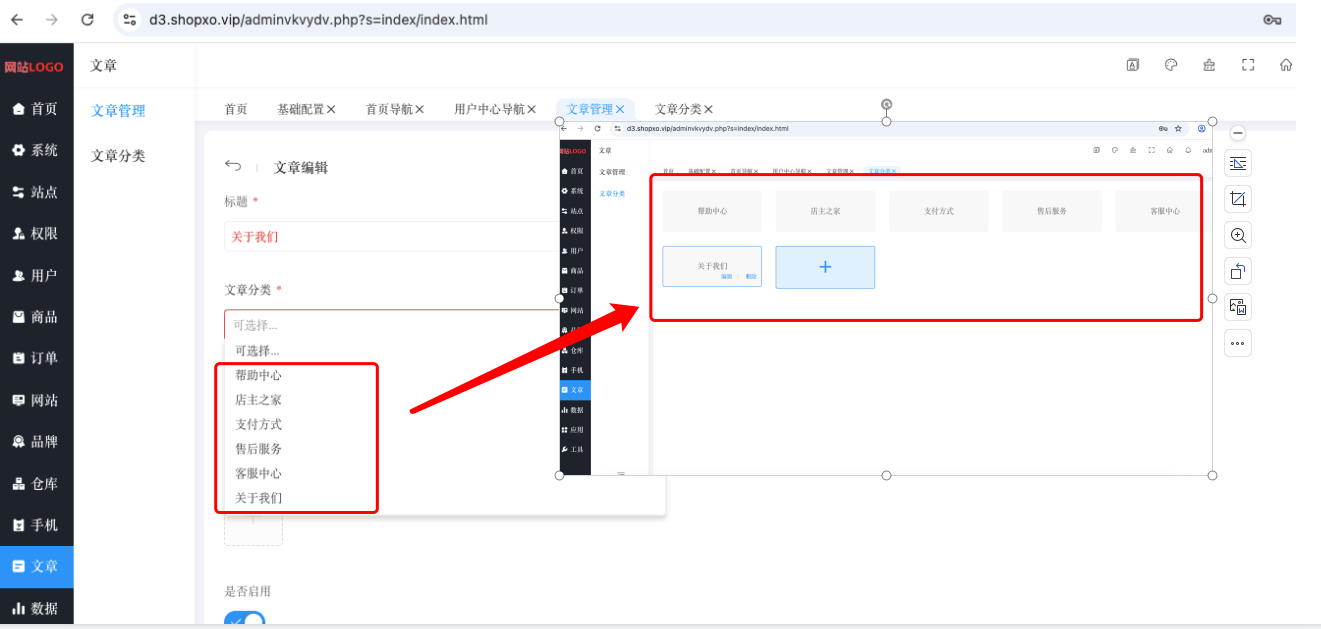Close the 文章管理 tab
Screen dimensions: 1321x629
coord(620,110)
